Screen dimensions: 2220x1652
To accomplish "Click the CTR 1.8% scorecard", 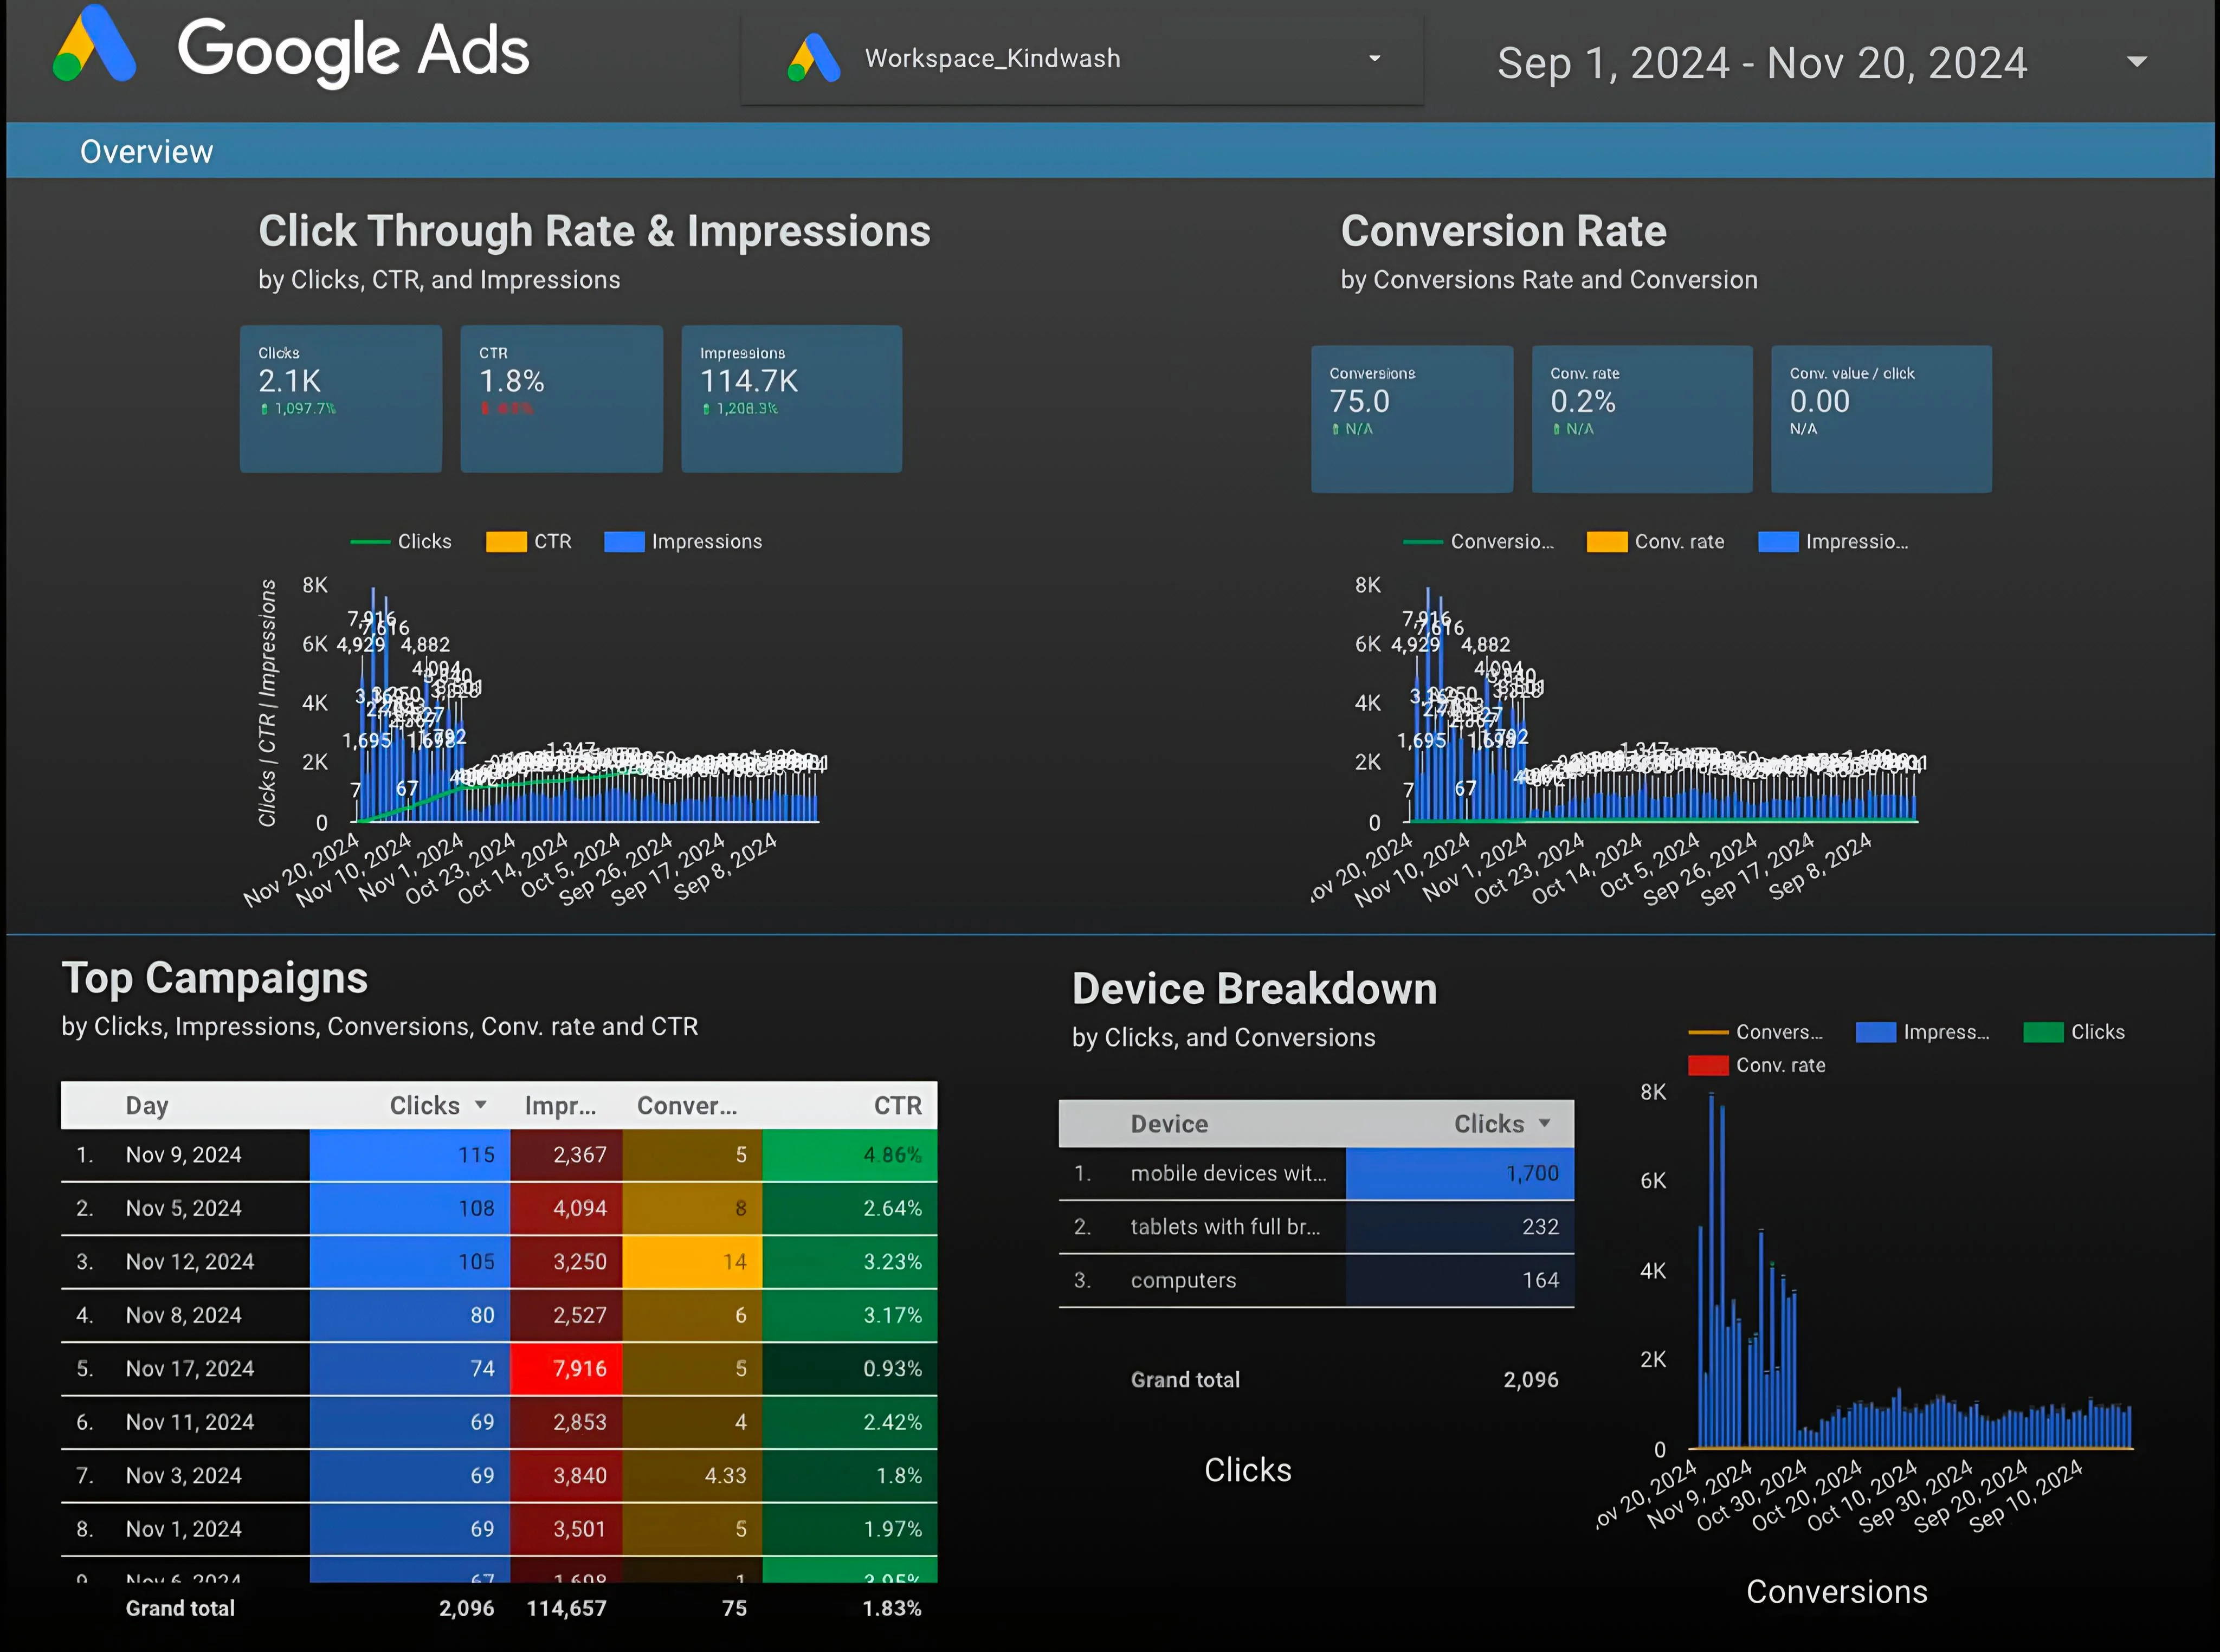I will pyautogui.click(x=561, y=398).
